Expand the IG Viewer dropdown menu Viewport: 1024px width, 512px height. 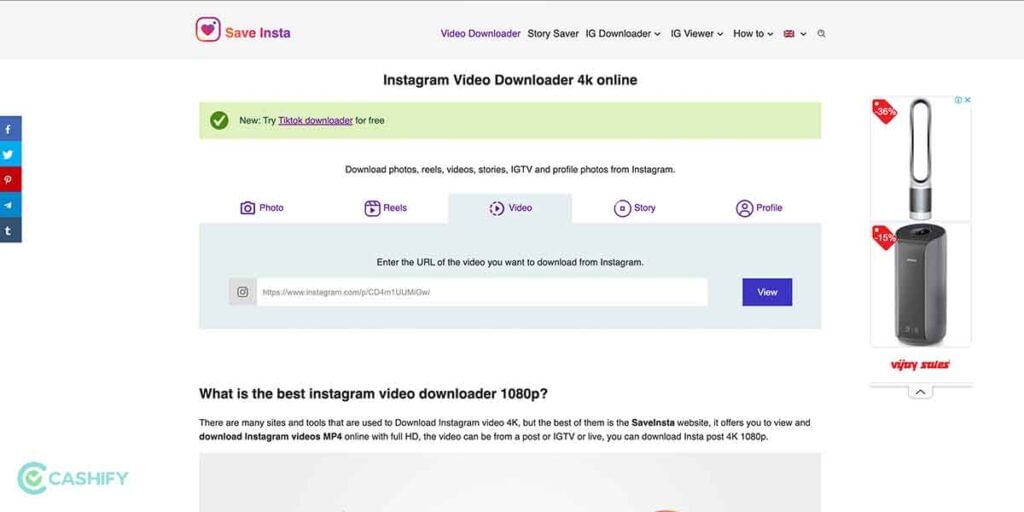[x=697, y=34]
